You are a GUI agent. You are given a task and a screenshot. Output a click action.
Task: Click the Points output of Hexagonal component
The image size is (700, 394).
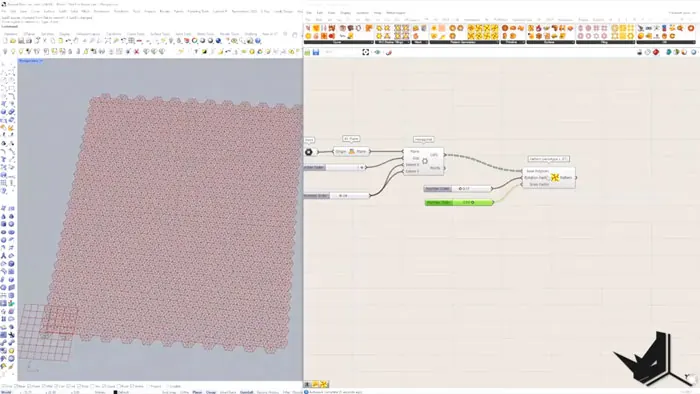[x=435, y=168]
